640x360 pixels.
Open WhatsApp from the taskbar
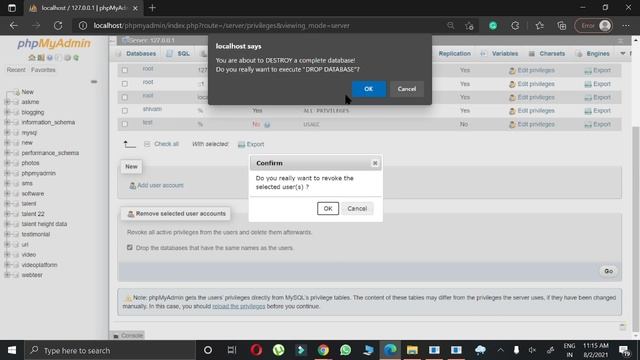(345, 350)
